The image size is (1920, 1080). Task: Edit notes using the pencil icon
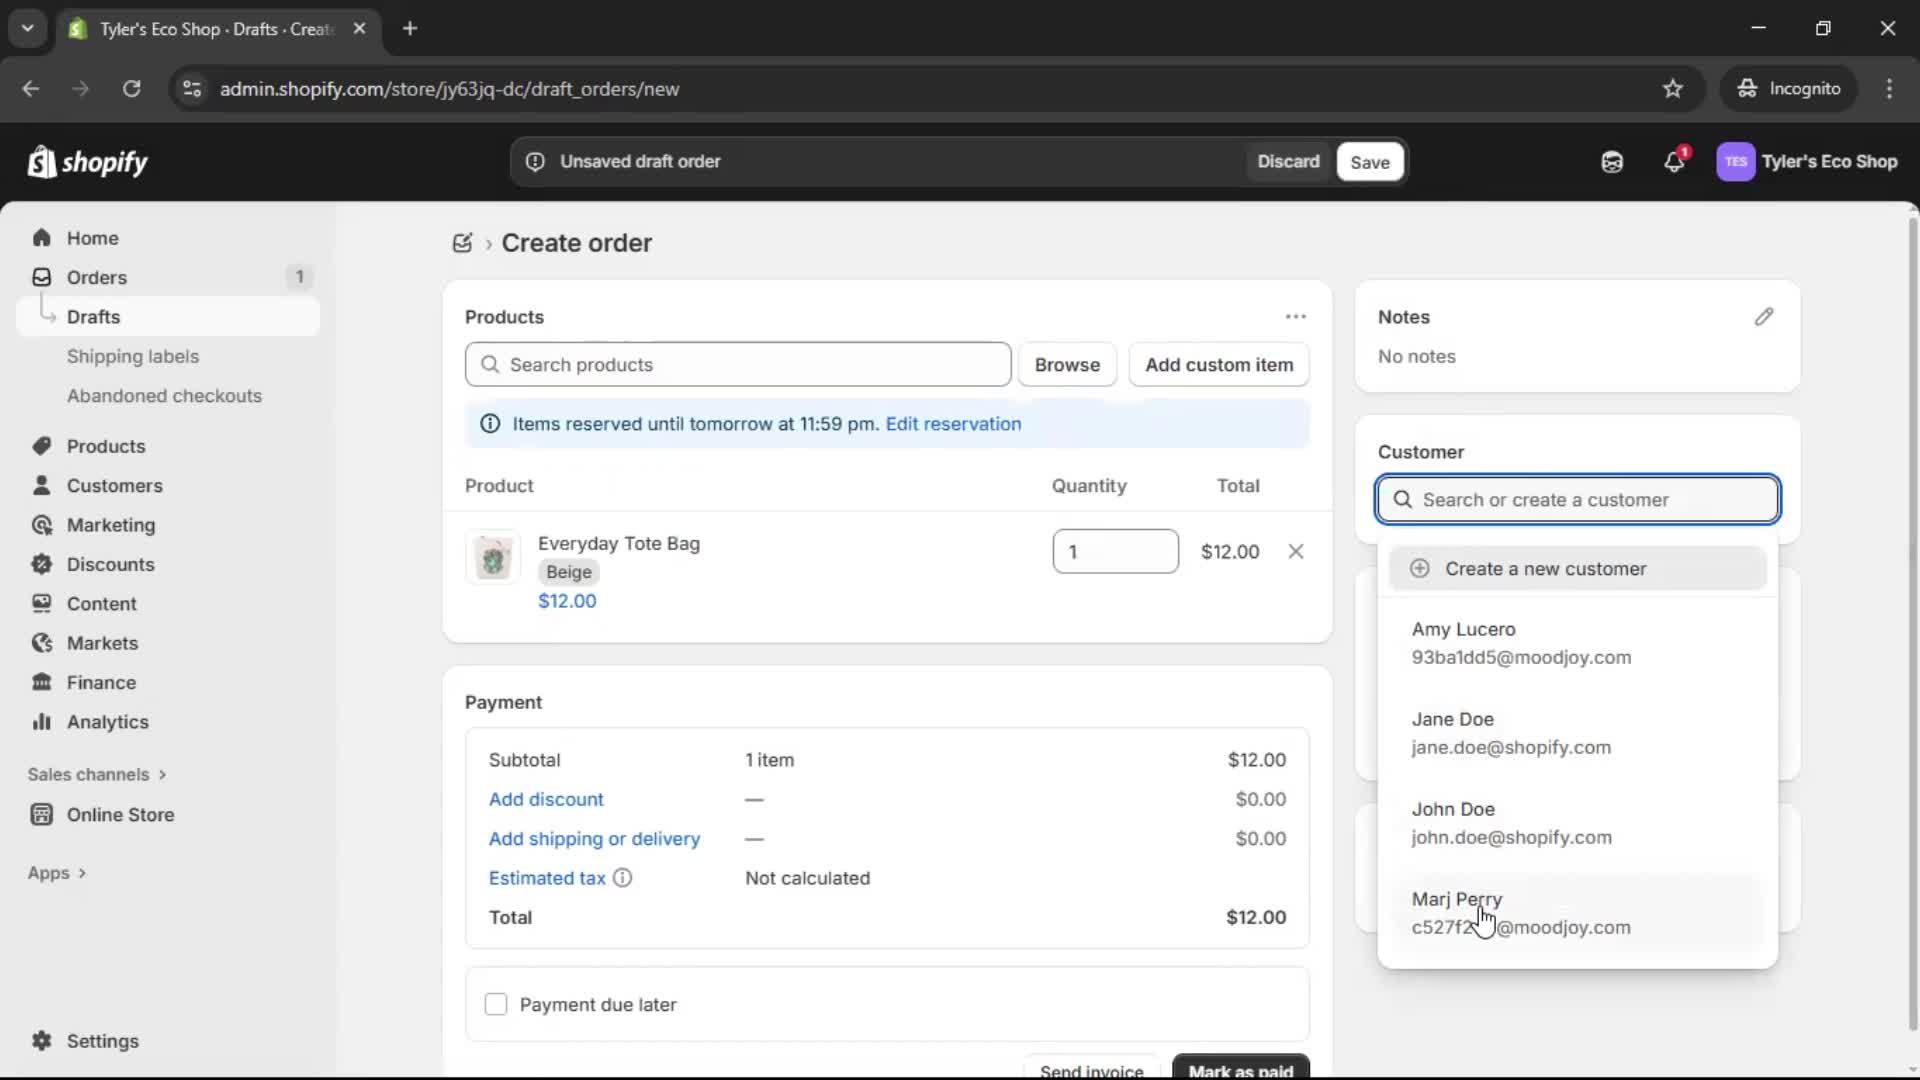point(1764,317)
